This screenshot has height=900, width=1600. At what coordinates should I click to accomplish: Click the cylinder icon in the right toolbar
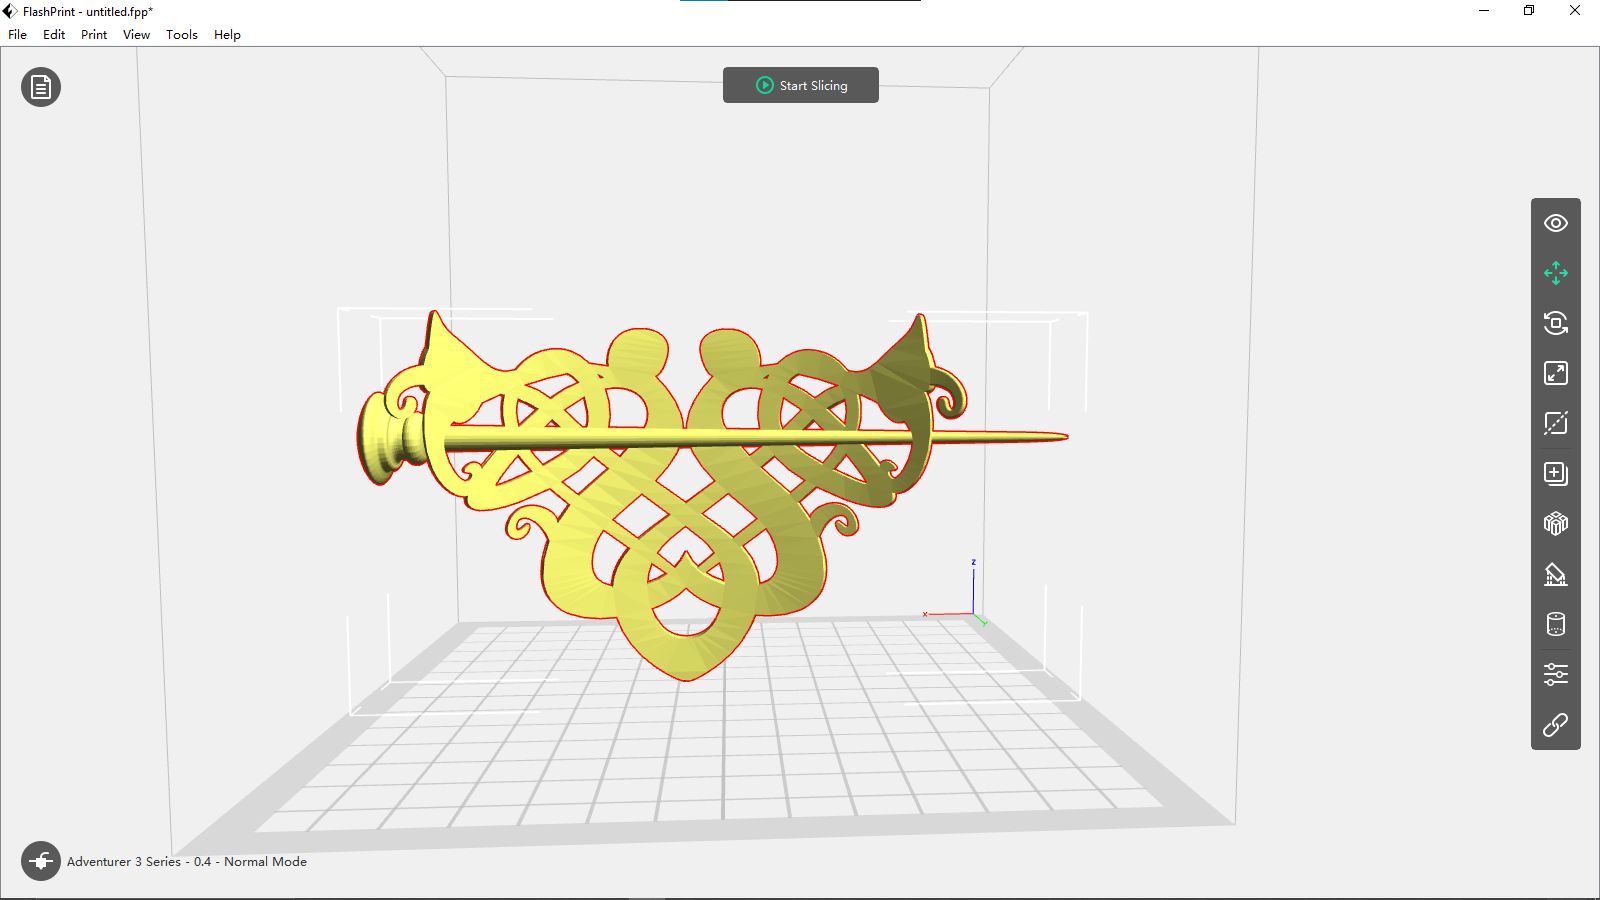pyautogui.click(x=1556, y=623)
